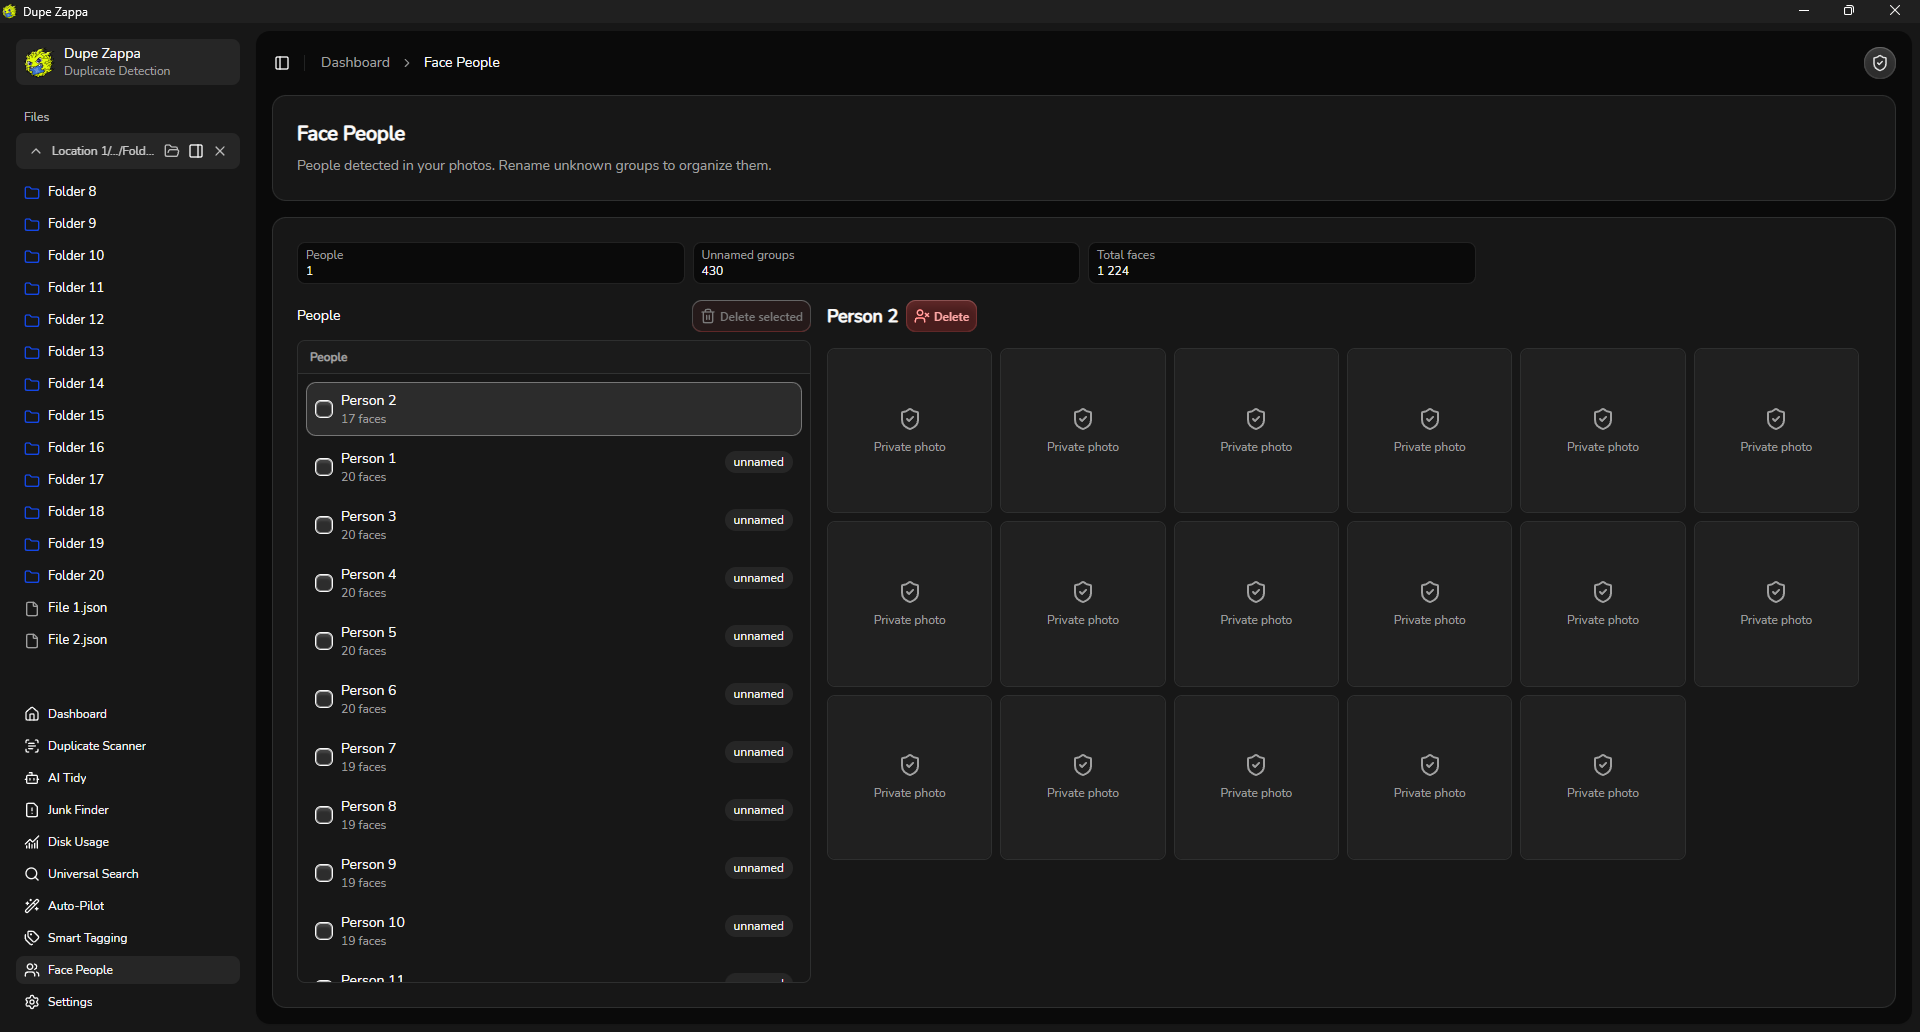
Task: Click the red Delete button for Person 2
Action: (942, 317)
